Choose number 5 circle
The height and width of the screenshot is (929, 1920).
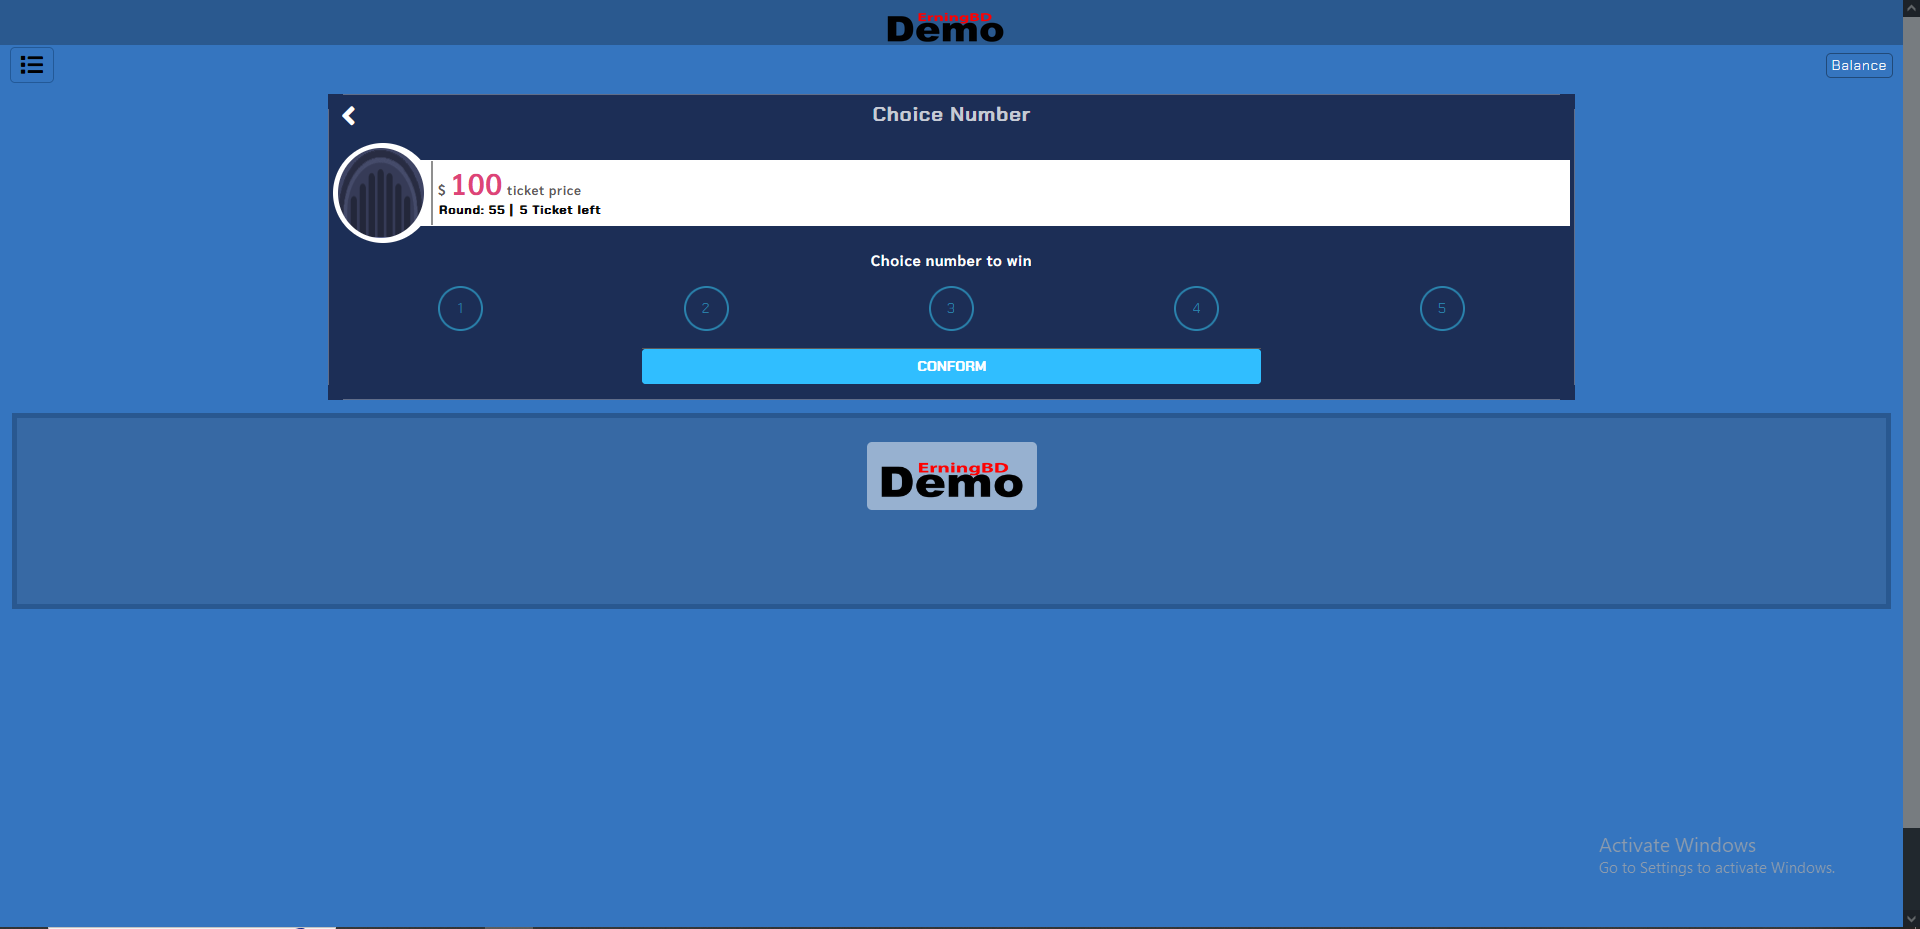click(x=1442, y=308)
